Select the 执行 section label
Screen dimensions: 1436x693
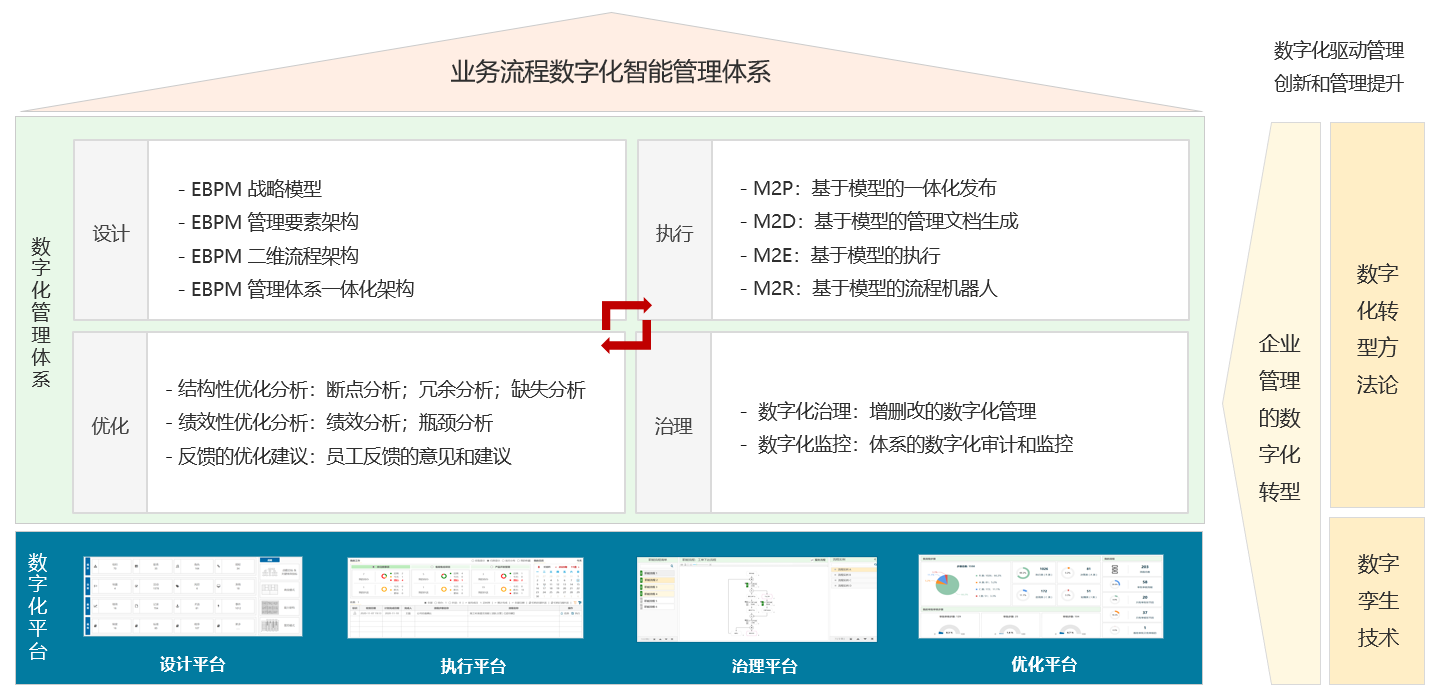coord(674,234)
